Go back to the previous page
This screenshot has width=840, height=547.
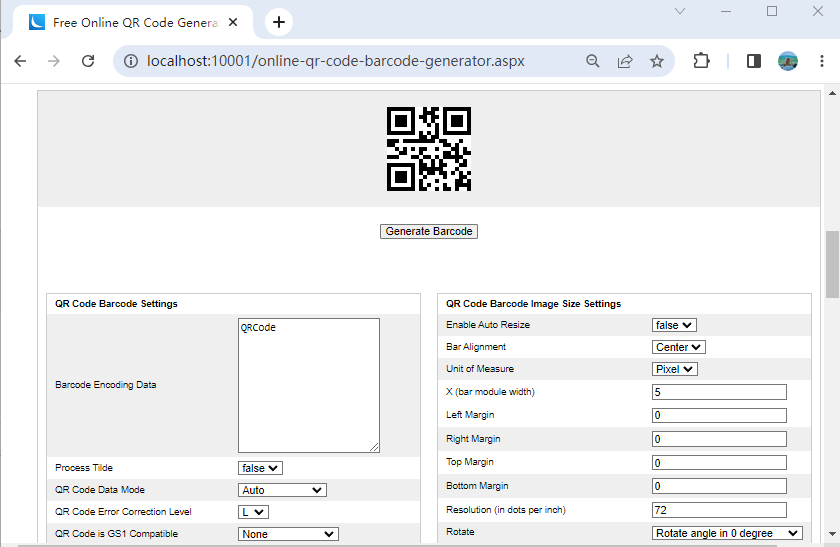point(20,61)
